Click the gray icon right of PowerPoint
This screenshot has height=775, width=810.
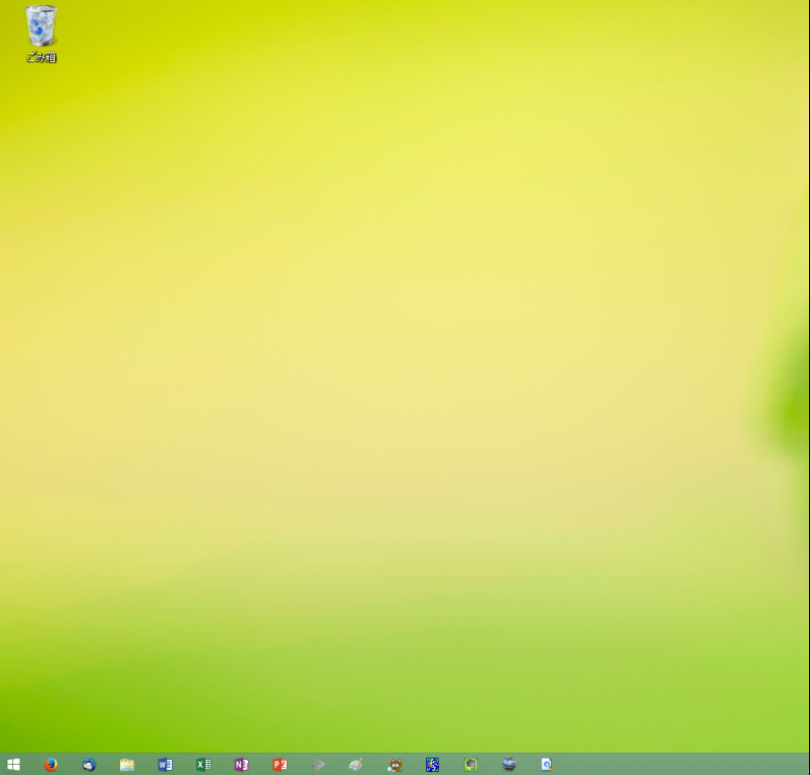[x=318, y=765]
